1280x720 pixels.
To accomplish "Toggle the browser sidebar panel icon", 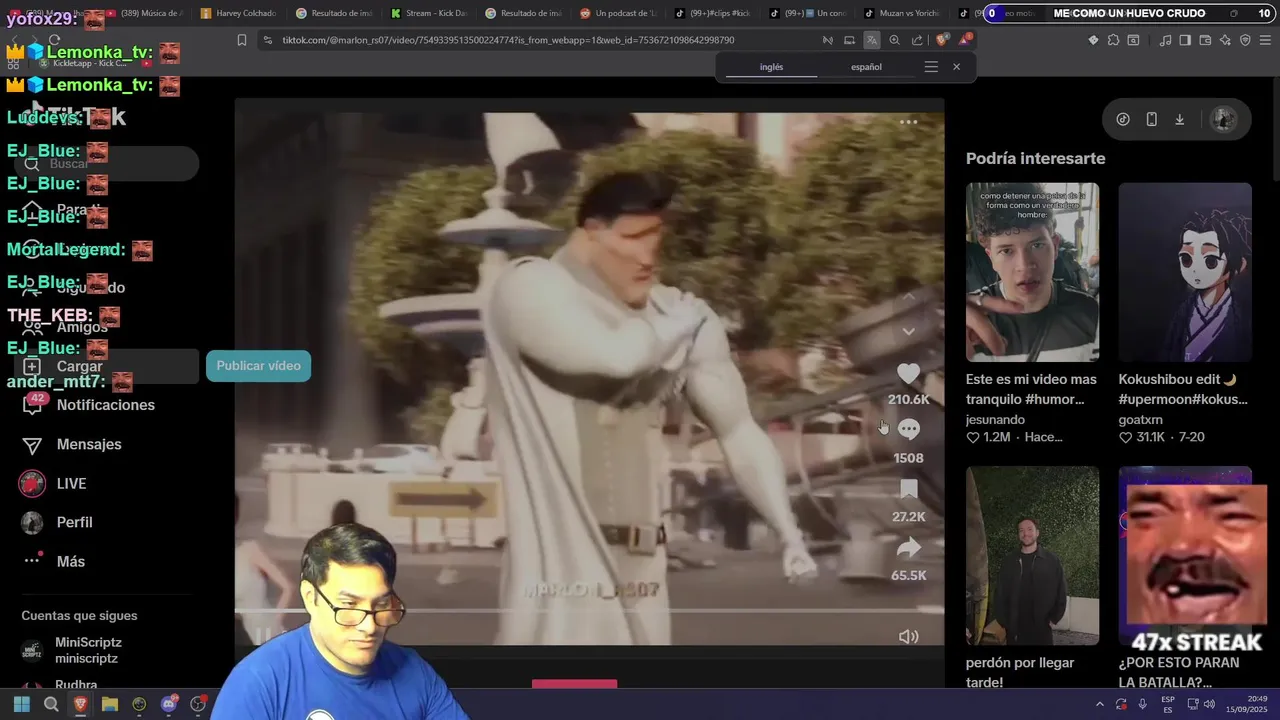I will click(x=1185, y=40).
